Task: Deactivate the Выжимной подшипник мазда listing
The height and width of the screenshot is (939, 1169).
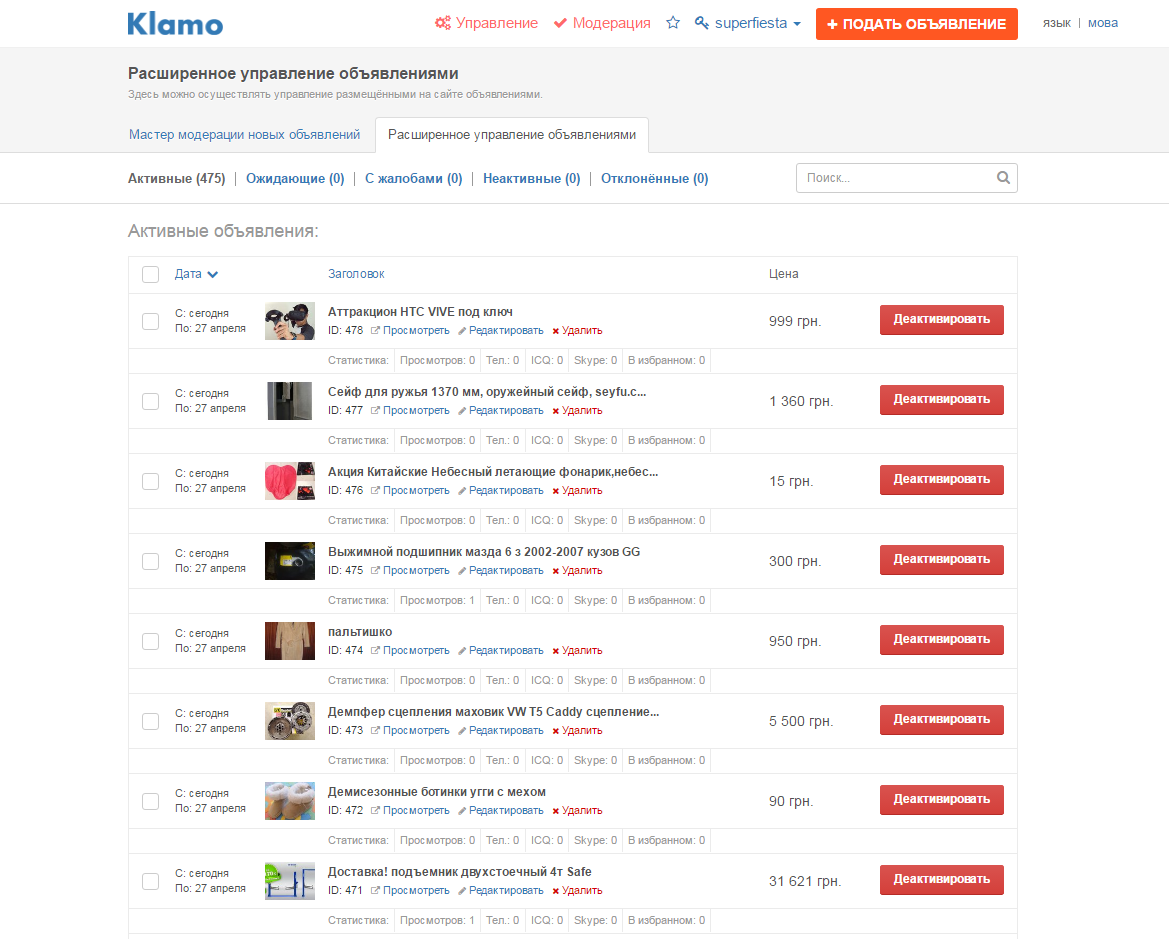Action: (x=942, y=559)
